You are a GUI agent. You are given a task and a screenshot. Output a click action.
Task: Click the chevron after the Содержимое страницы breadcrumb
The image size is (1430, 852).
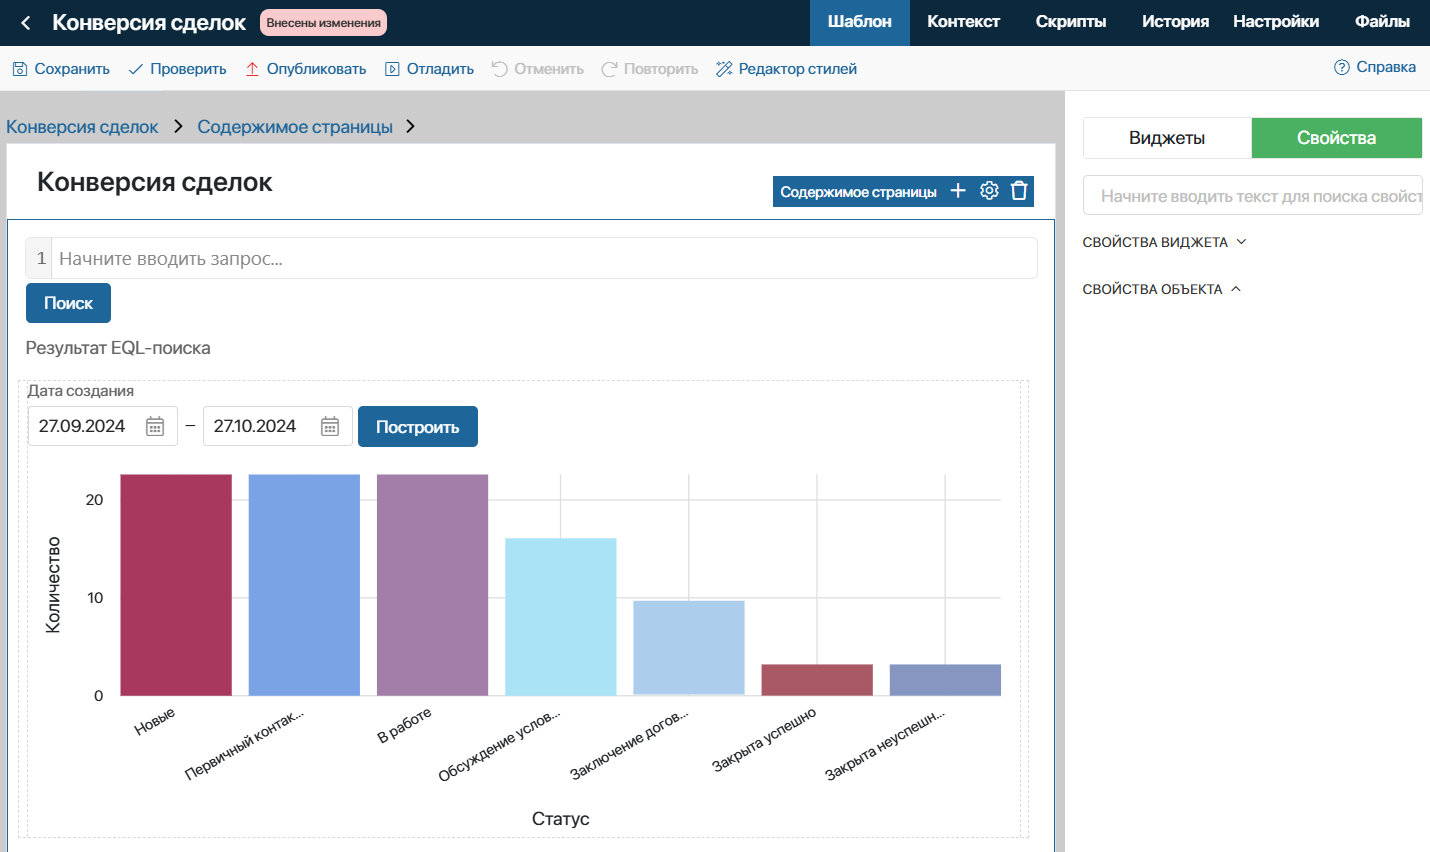click(x=410, y=126)
